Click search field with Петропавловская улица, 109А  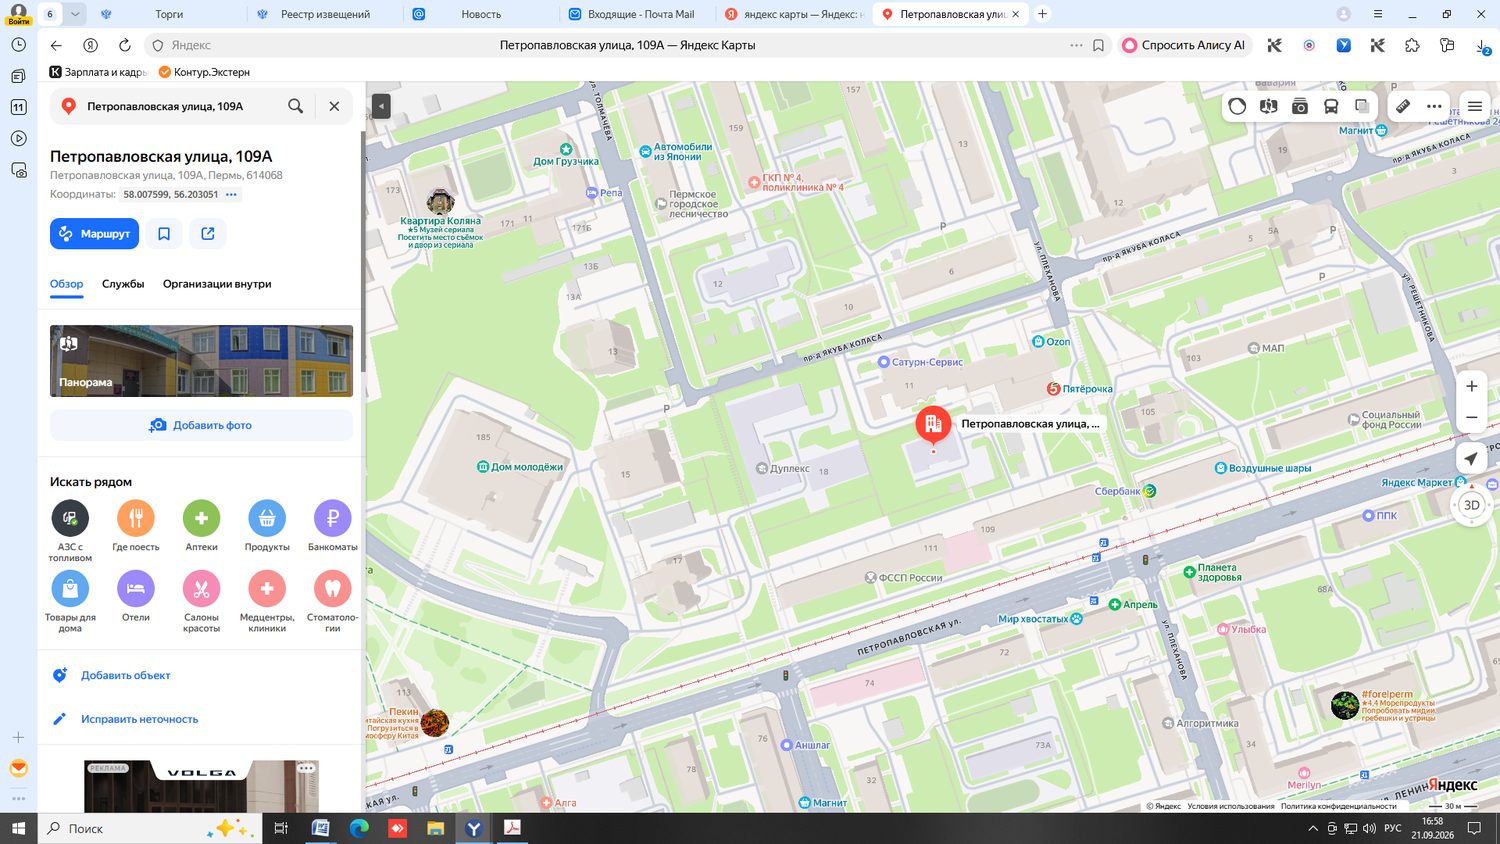tap(165, 106)
